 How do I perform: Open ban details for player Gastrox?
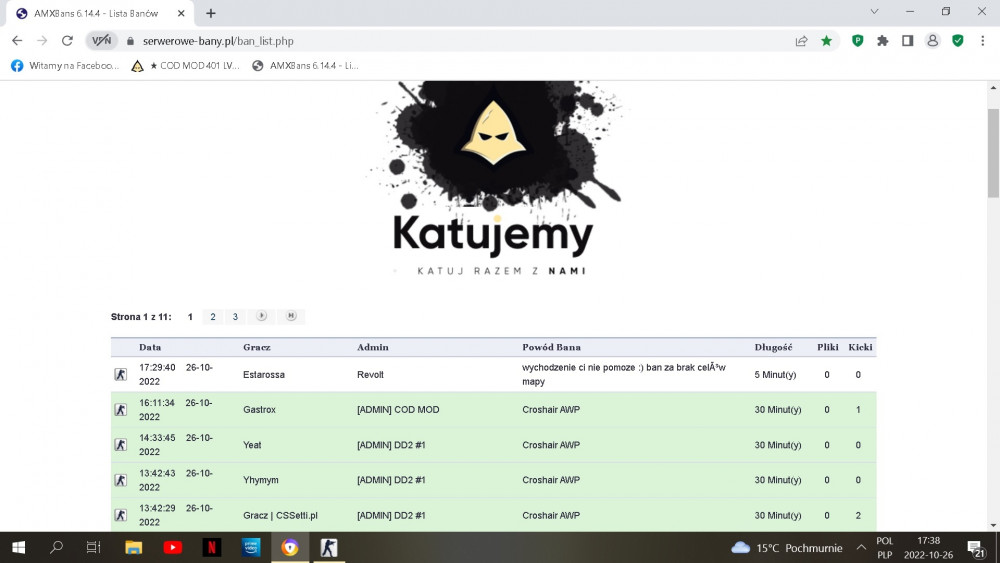pos(259,410)
